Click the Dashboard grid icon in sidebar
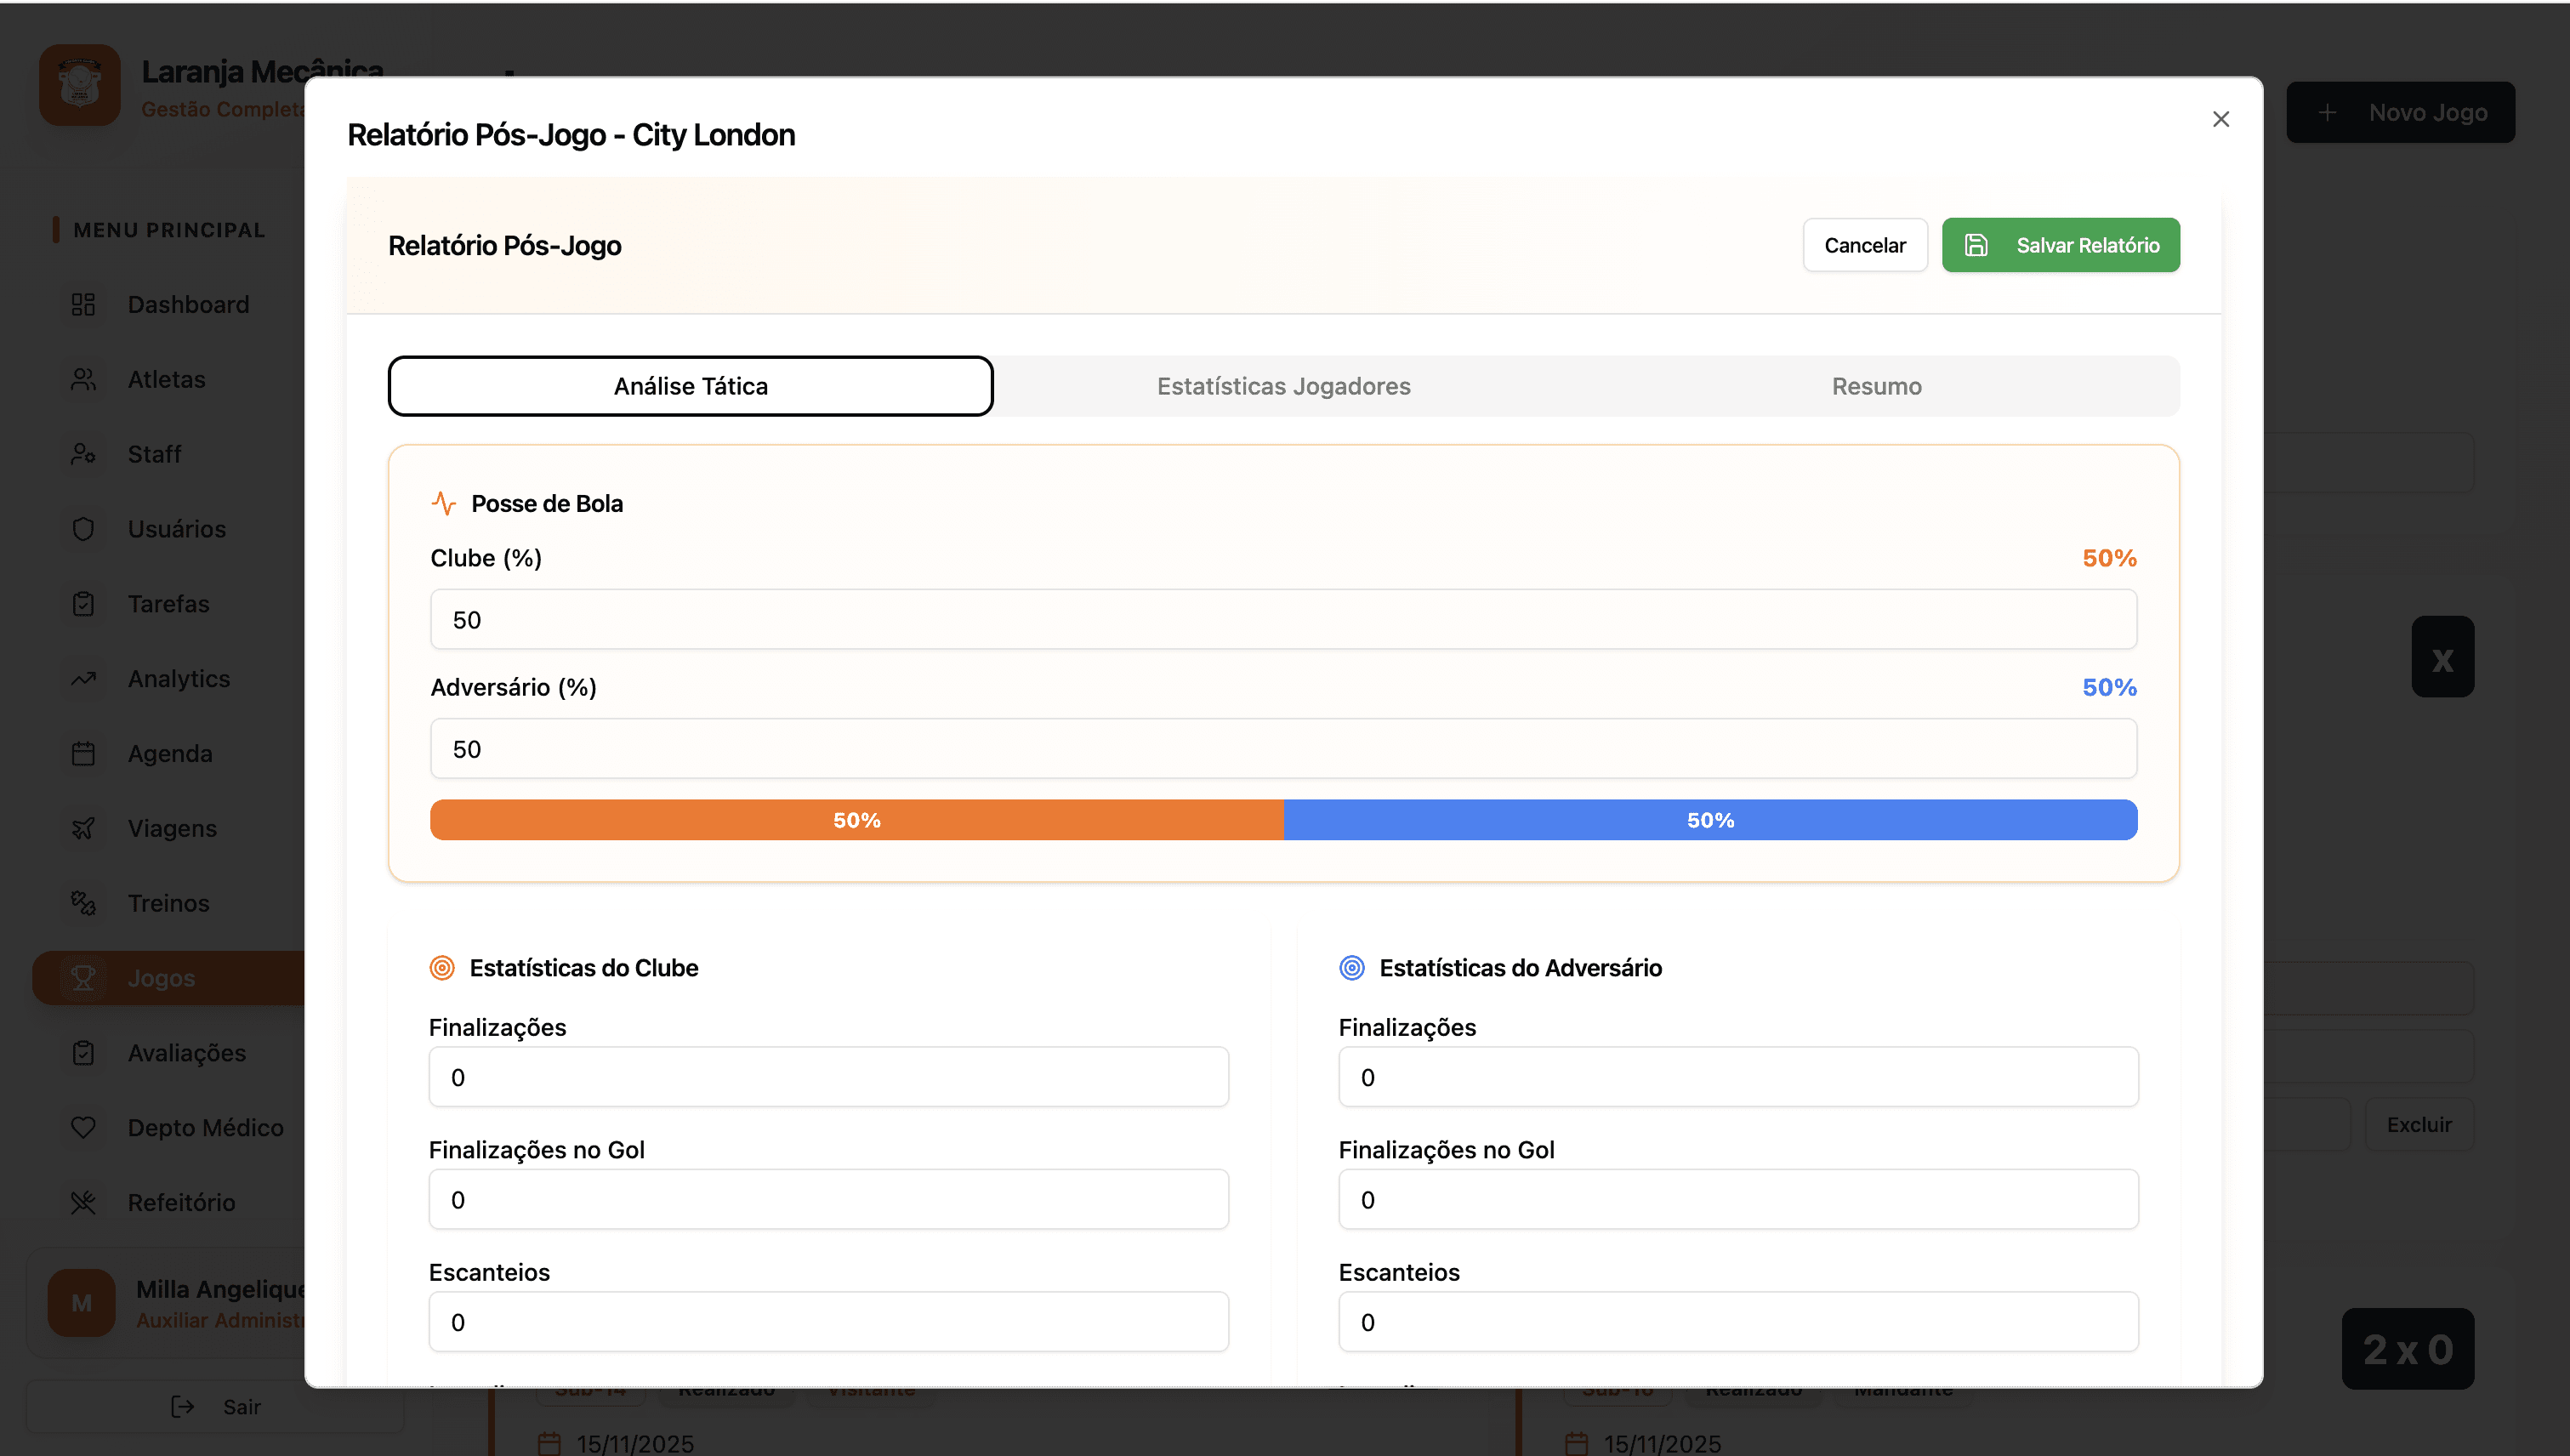This screenshot has width=2570, height=1456. pos(83,304)
